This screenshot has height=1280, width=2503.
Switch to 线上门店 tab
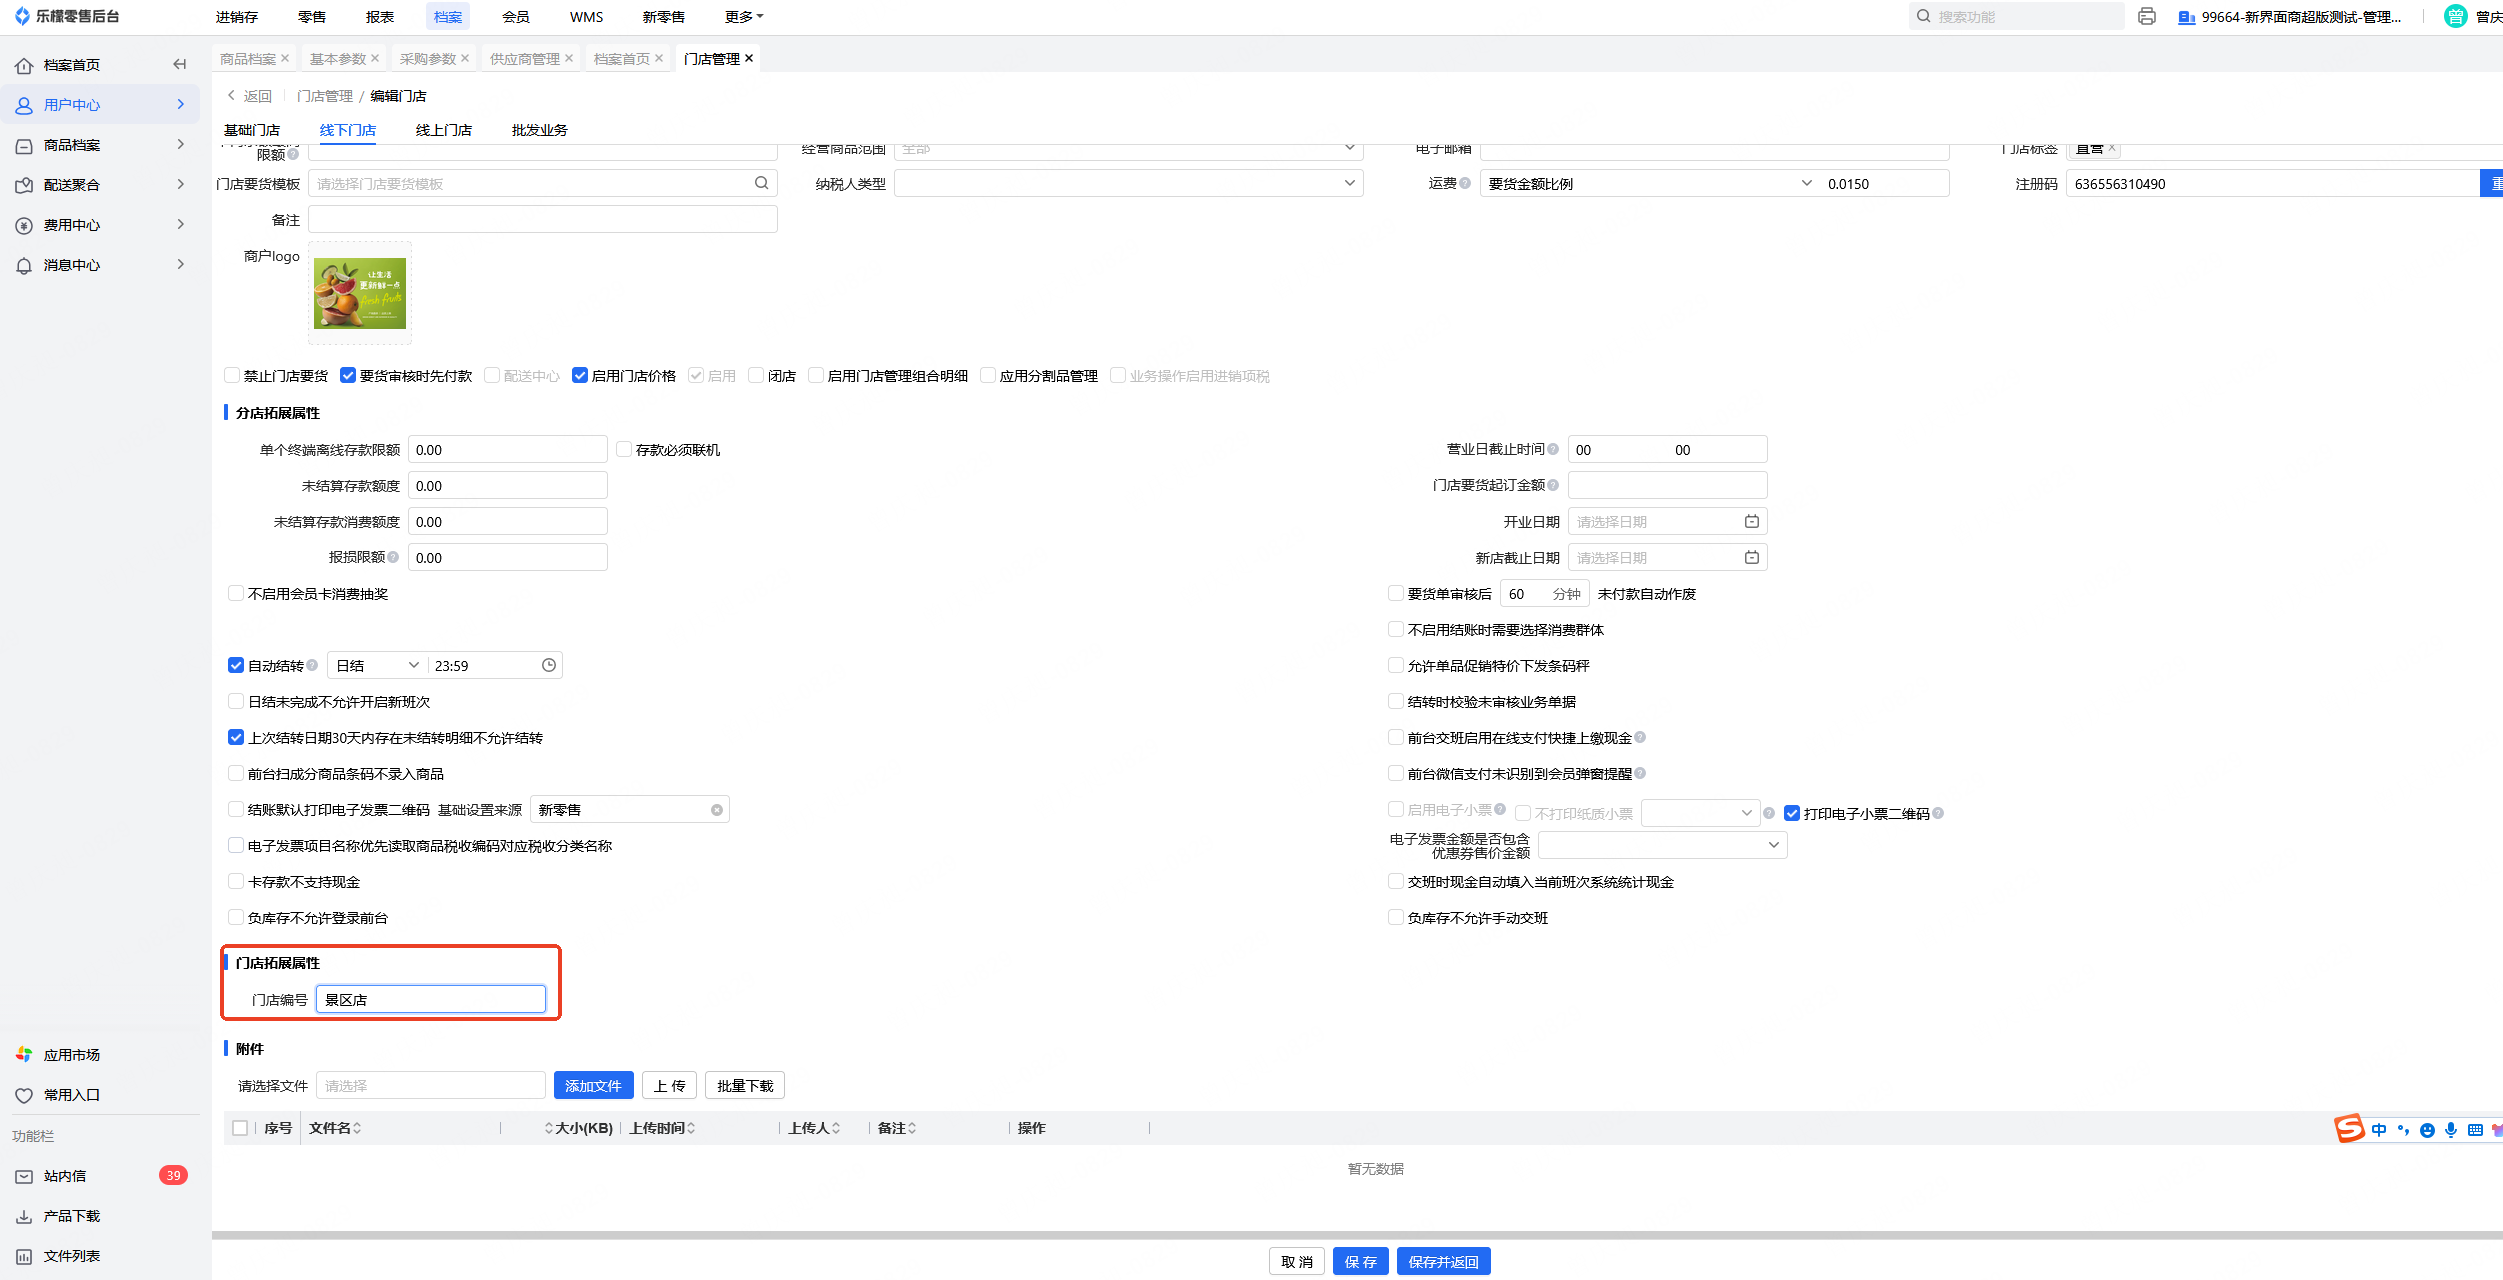click(x=443, y=130)
